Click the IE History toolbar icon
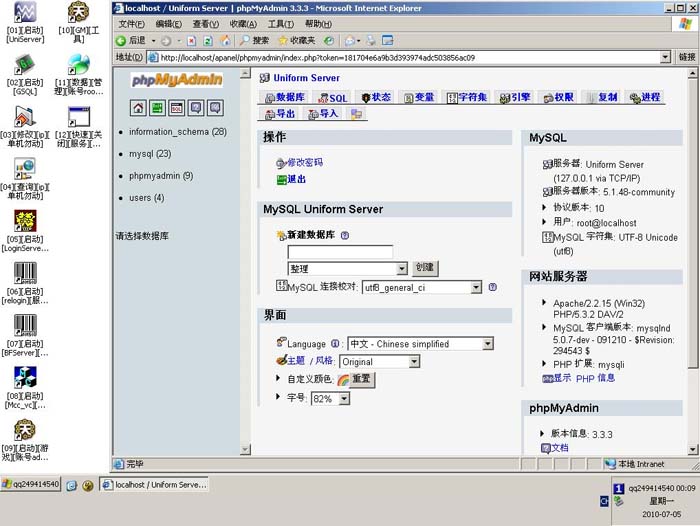 (329, 41)
